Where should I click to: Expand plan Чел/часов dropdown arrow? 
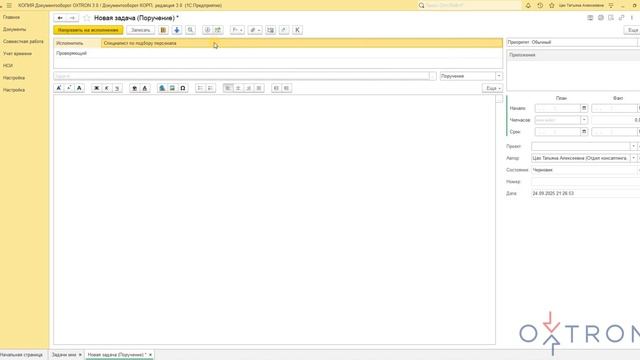tap(584, 120)
